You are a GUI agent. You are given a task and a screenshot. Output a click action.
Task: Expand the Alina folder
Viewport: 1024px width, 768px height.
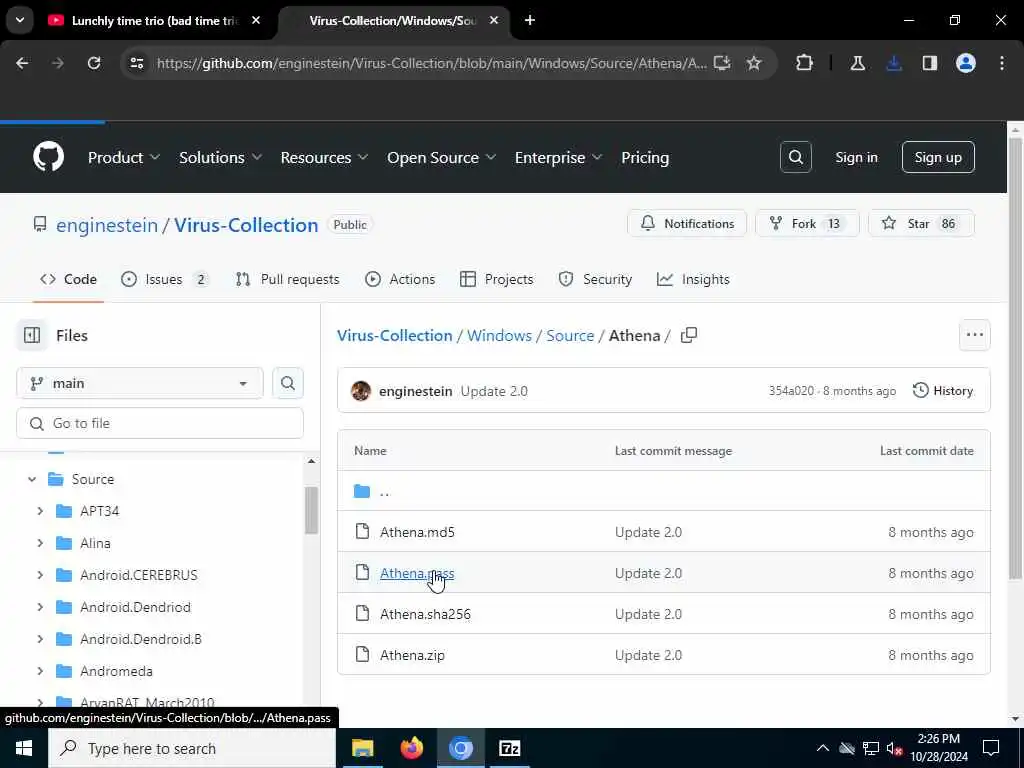pyautogui.click(x=40, y=543)
